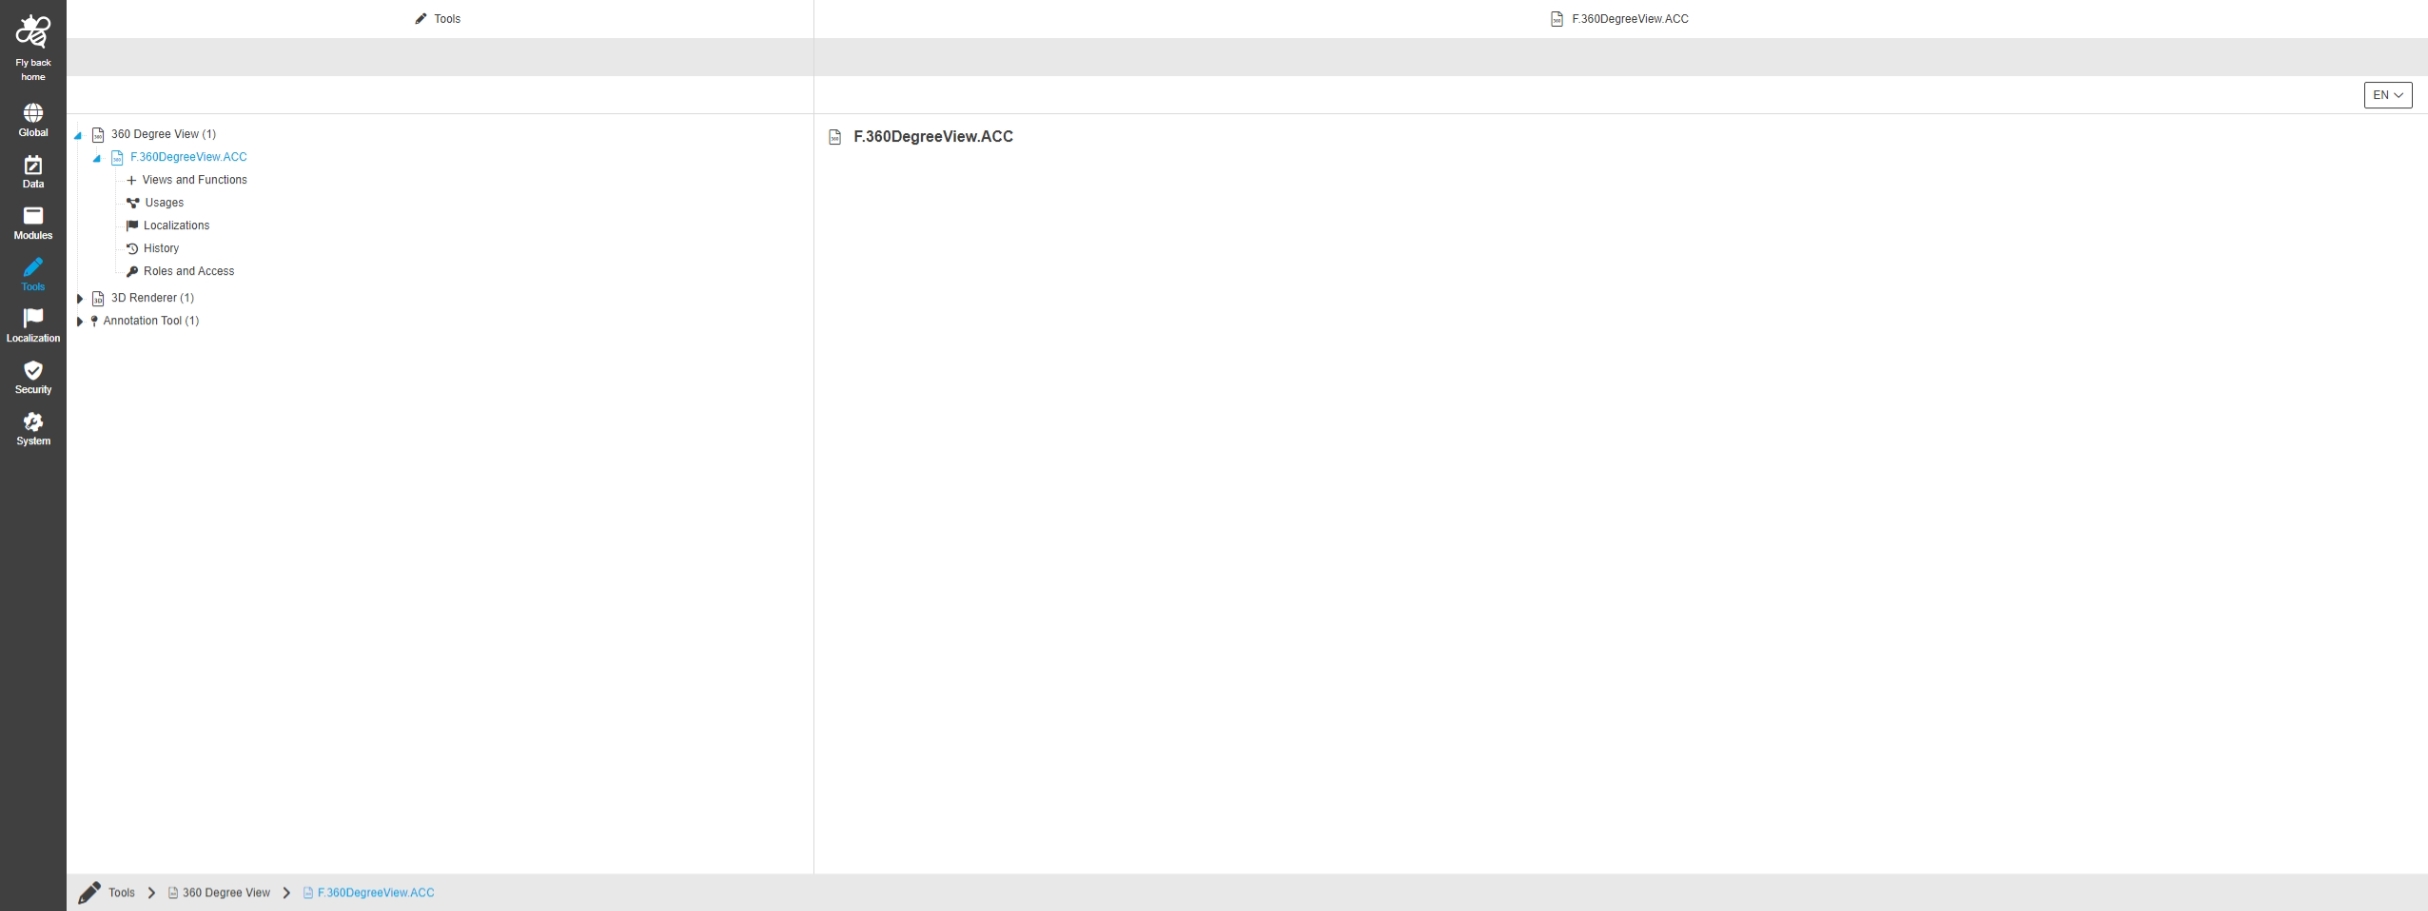Click the Fly back home bee icon
Viewport: 2428px width, 911px height.
pyautogui.click(x=33, y=31)
